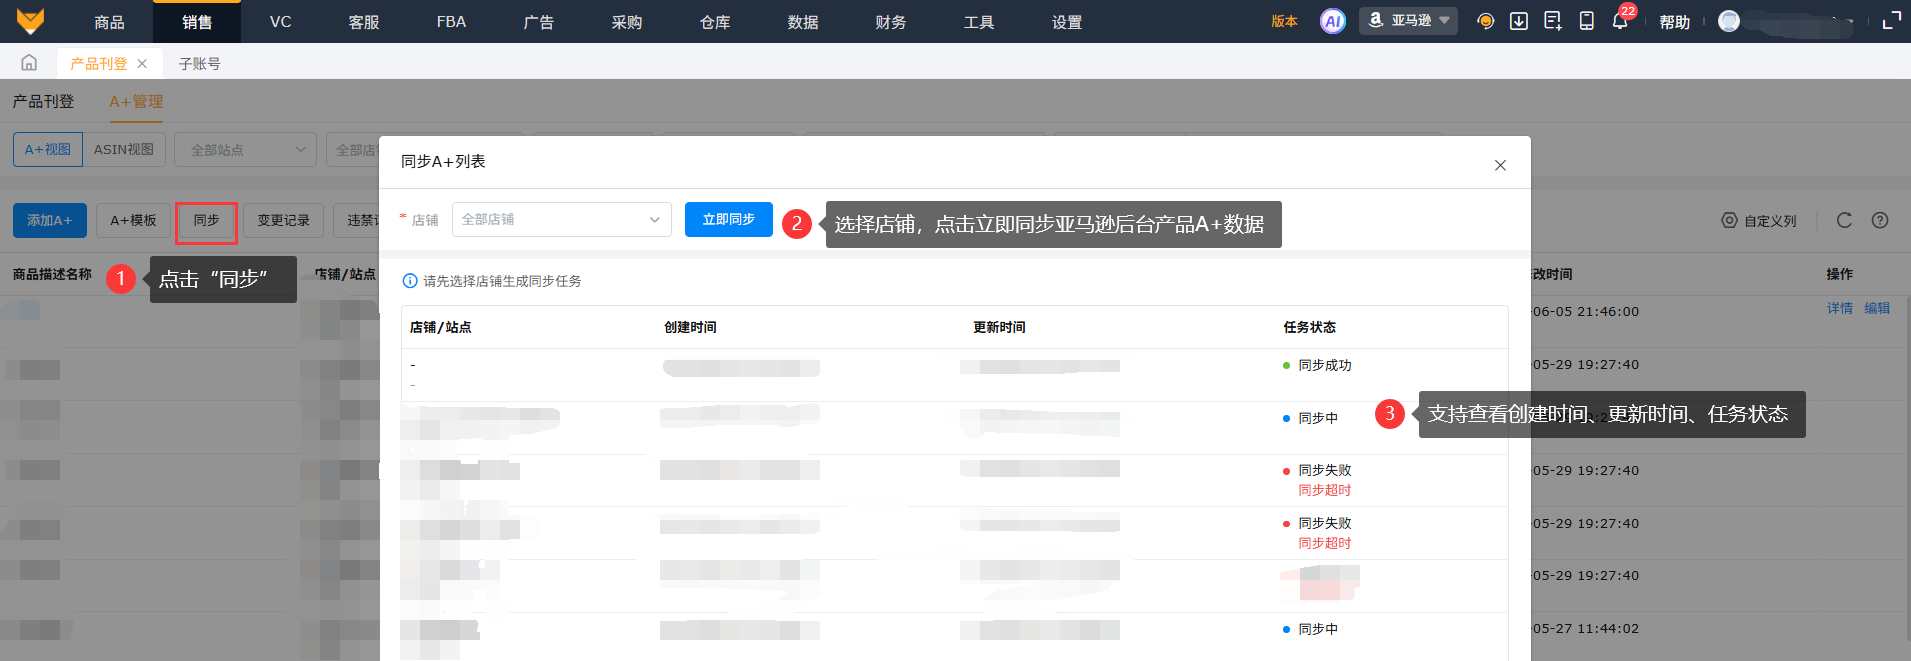Open the VC menu

click(281, 21)
